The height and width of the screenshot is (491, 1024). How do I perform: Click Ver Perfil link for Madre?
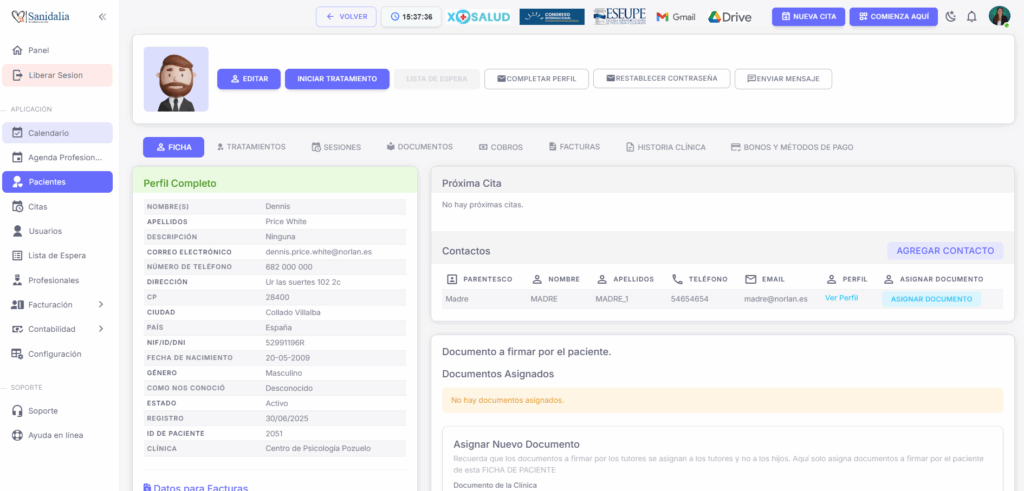pos(841,298)
